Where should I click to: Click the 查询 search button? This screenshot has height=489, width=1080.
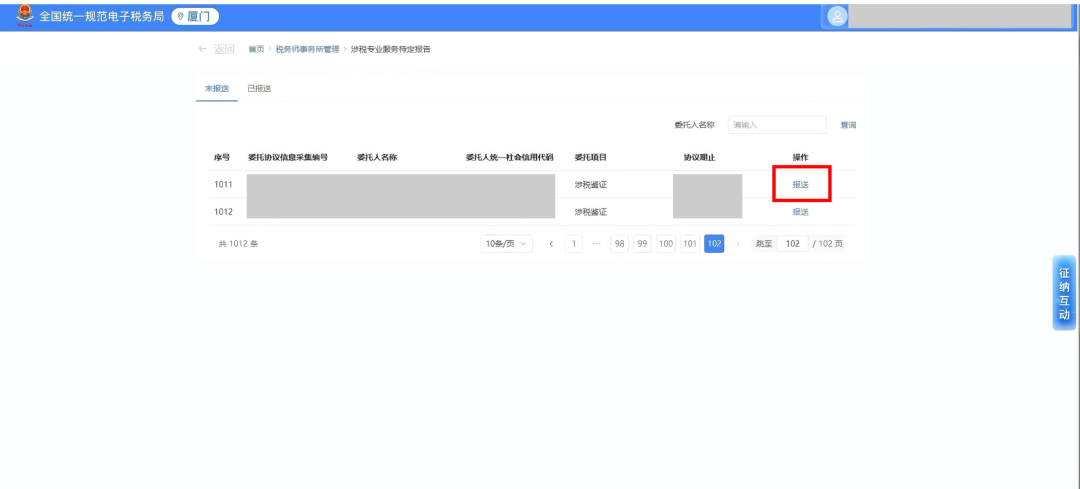(x=848, y=125)
